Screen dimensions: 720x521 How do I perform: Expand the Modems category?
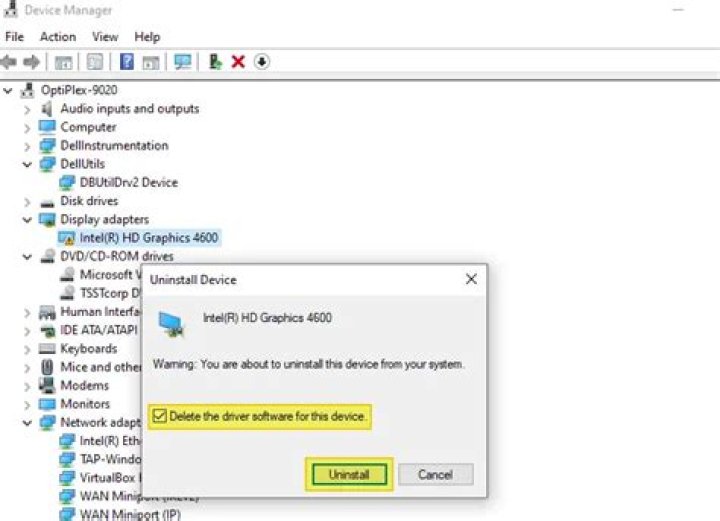(x=27, y=387)
